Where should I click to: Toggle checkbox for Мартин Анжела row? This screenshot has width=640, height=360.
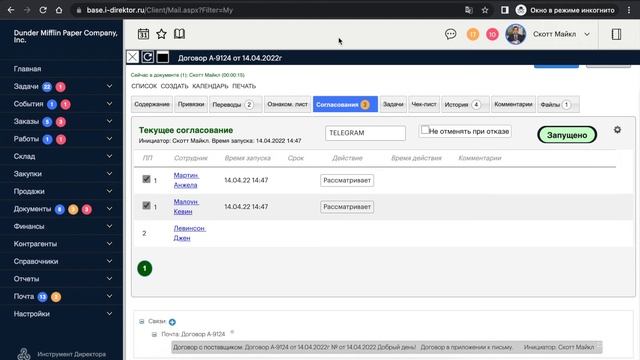point(146,179)
